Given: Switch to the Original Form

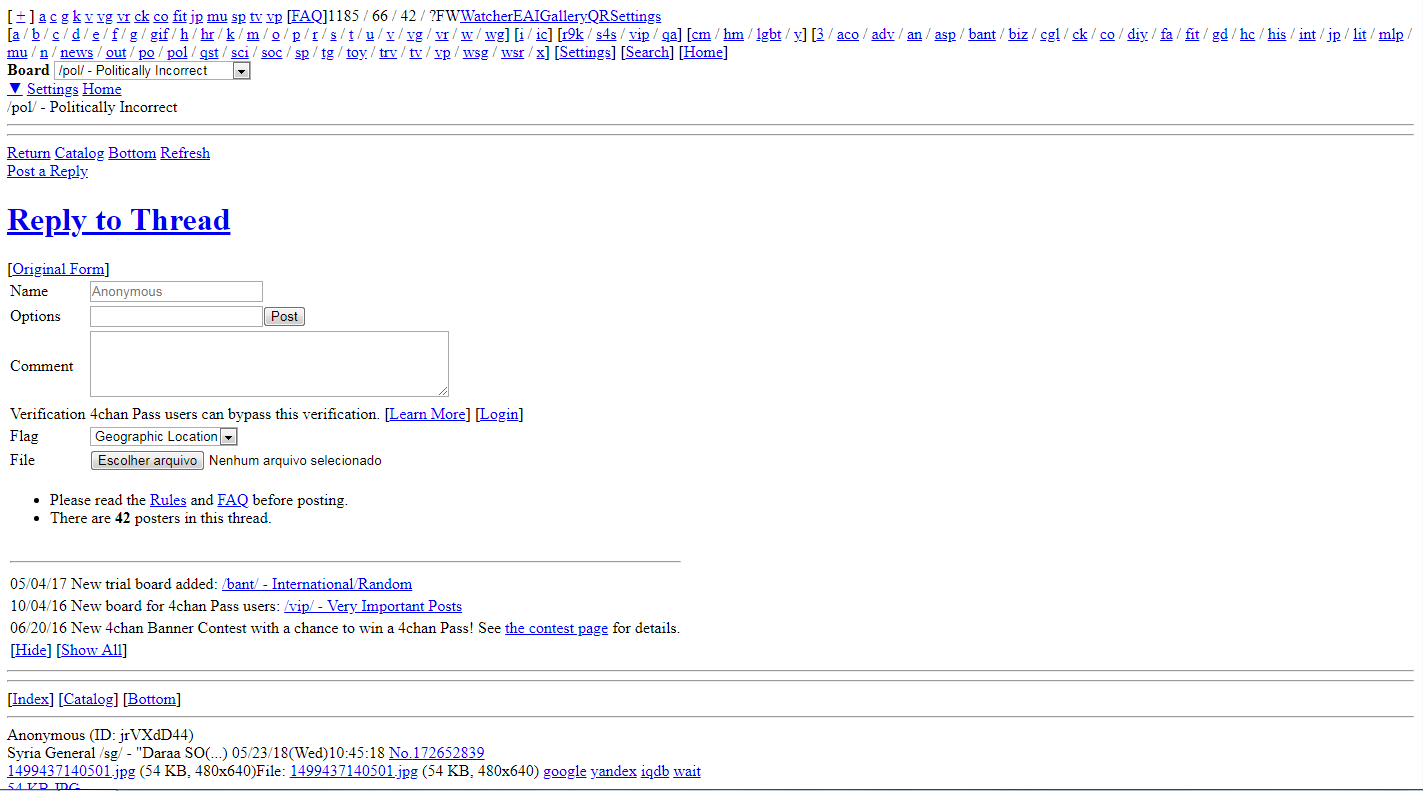Looking at the screenshot, I should [58, 269].
